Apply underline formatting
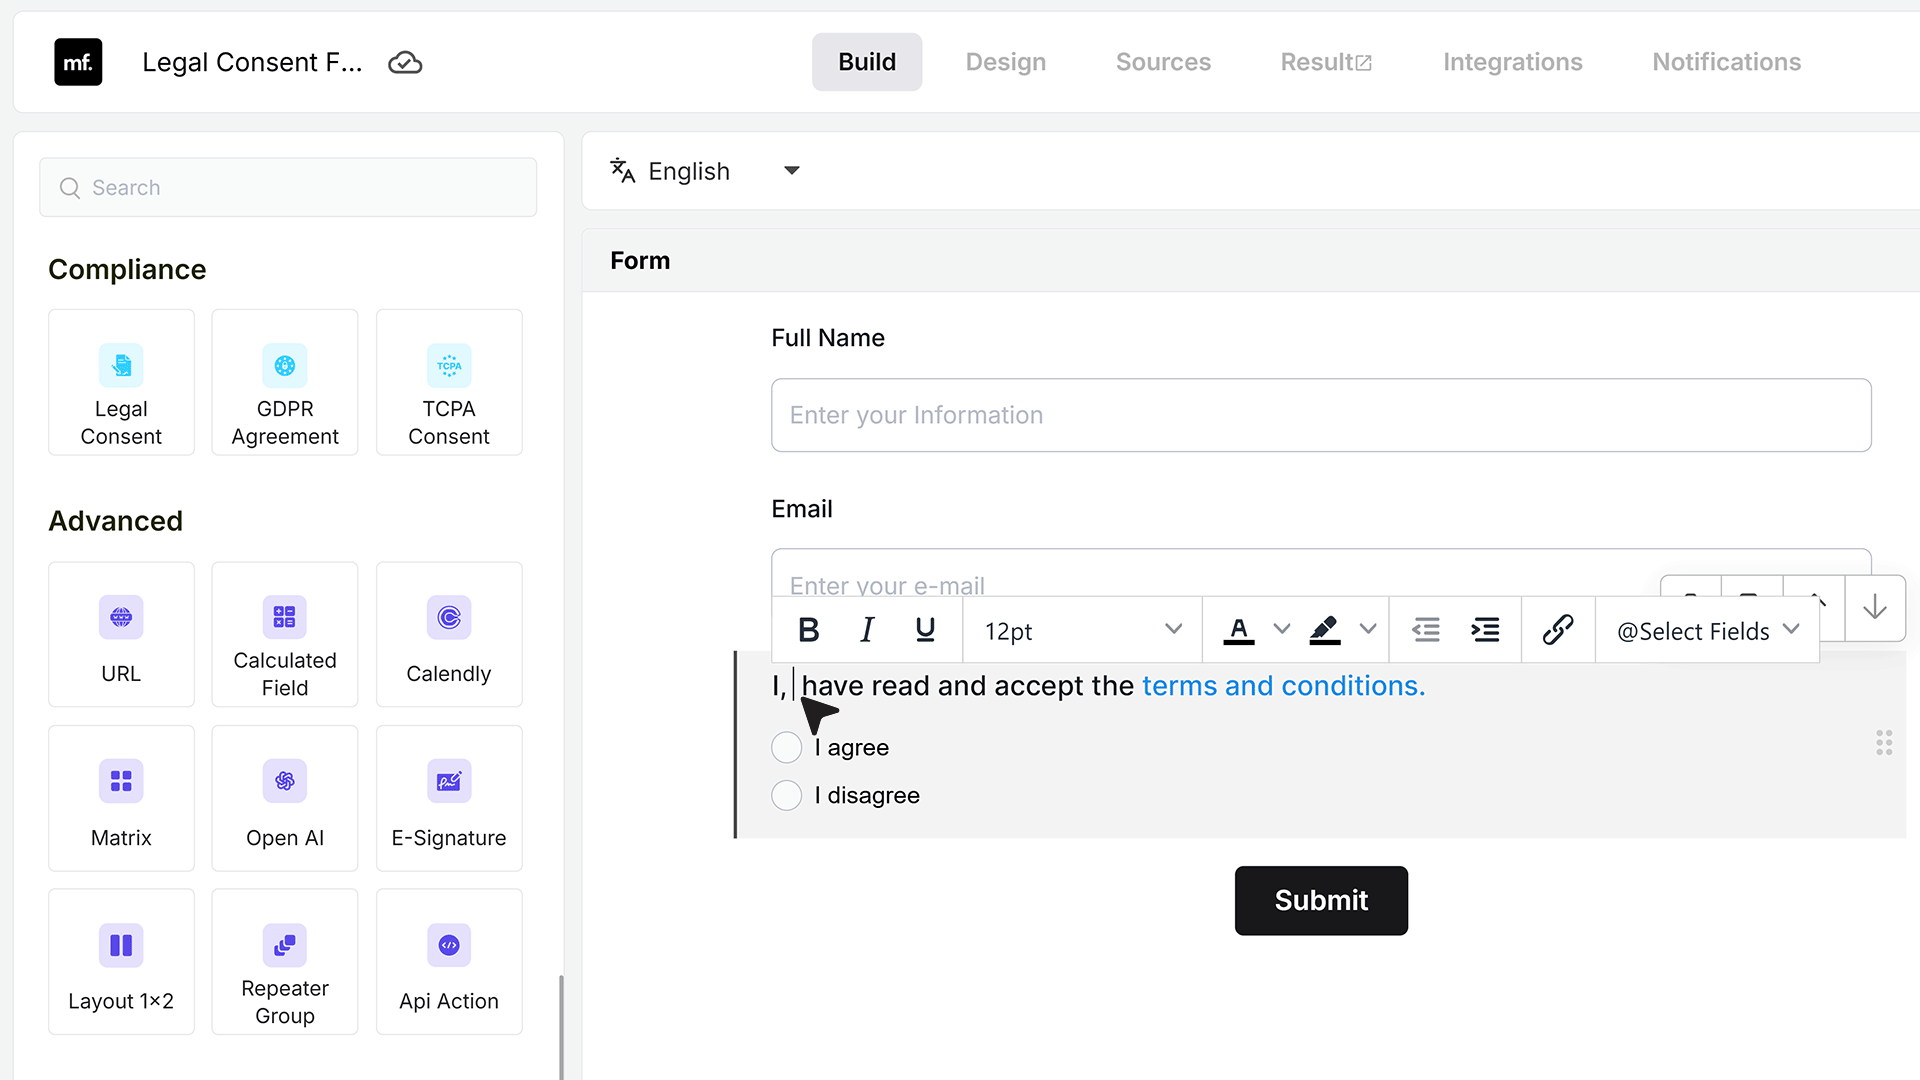Screen dimensions: 1920x1080 pos(925,630)
